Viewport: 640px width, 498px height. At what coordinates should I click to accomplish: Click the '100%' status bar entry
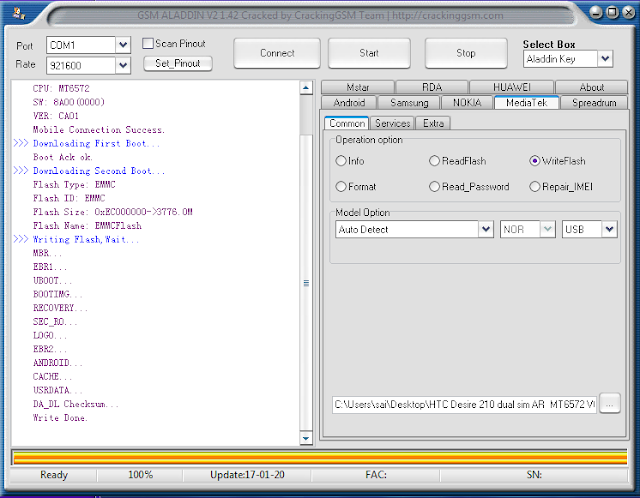pos(140,475)
